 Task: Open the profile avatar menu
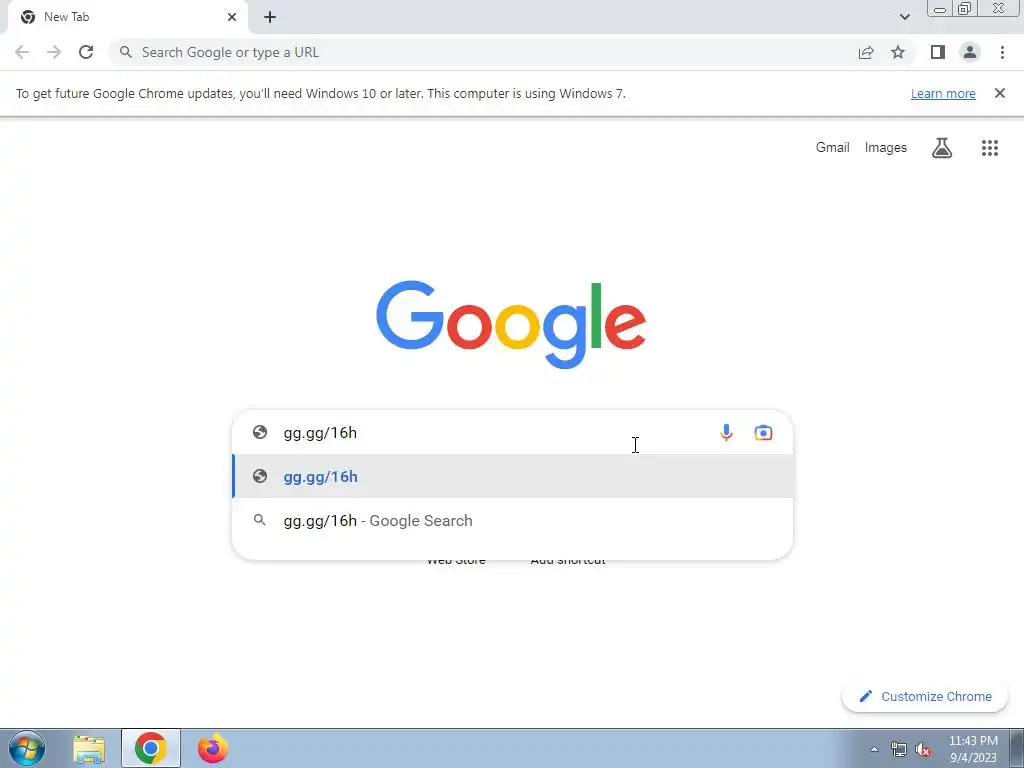[970, 52]
